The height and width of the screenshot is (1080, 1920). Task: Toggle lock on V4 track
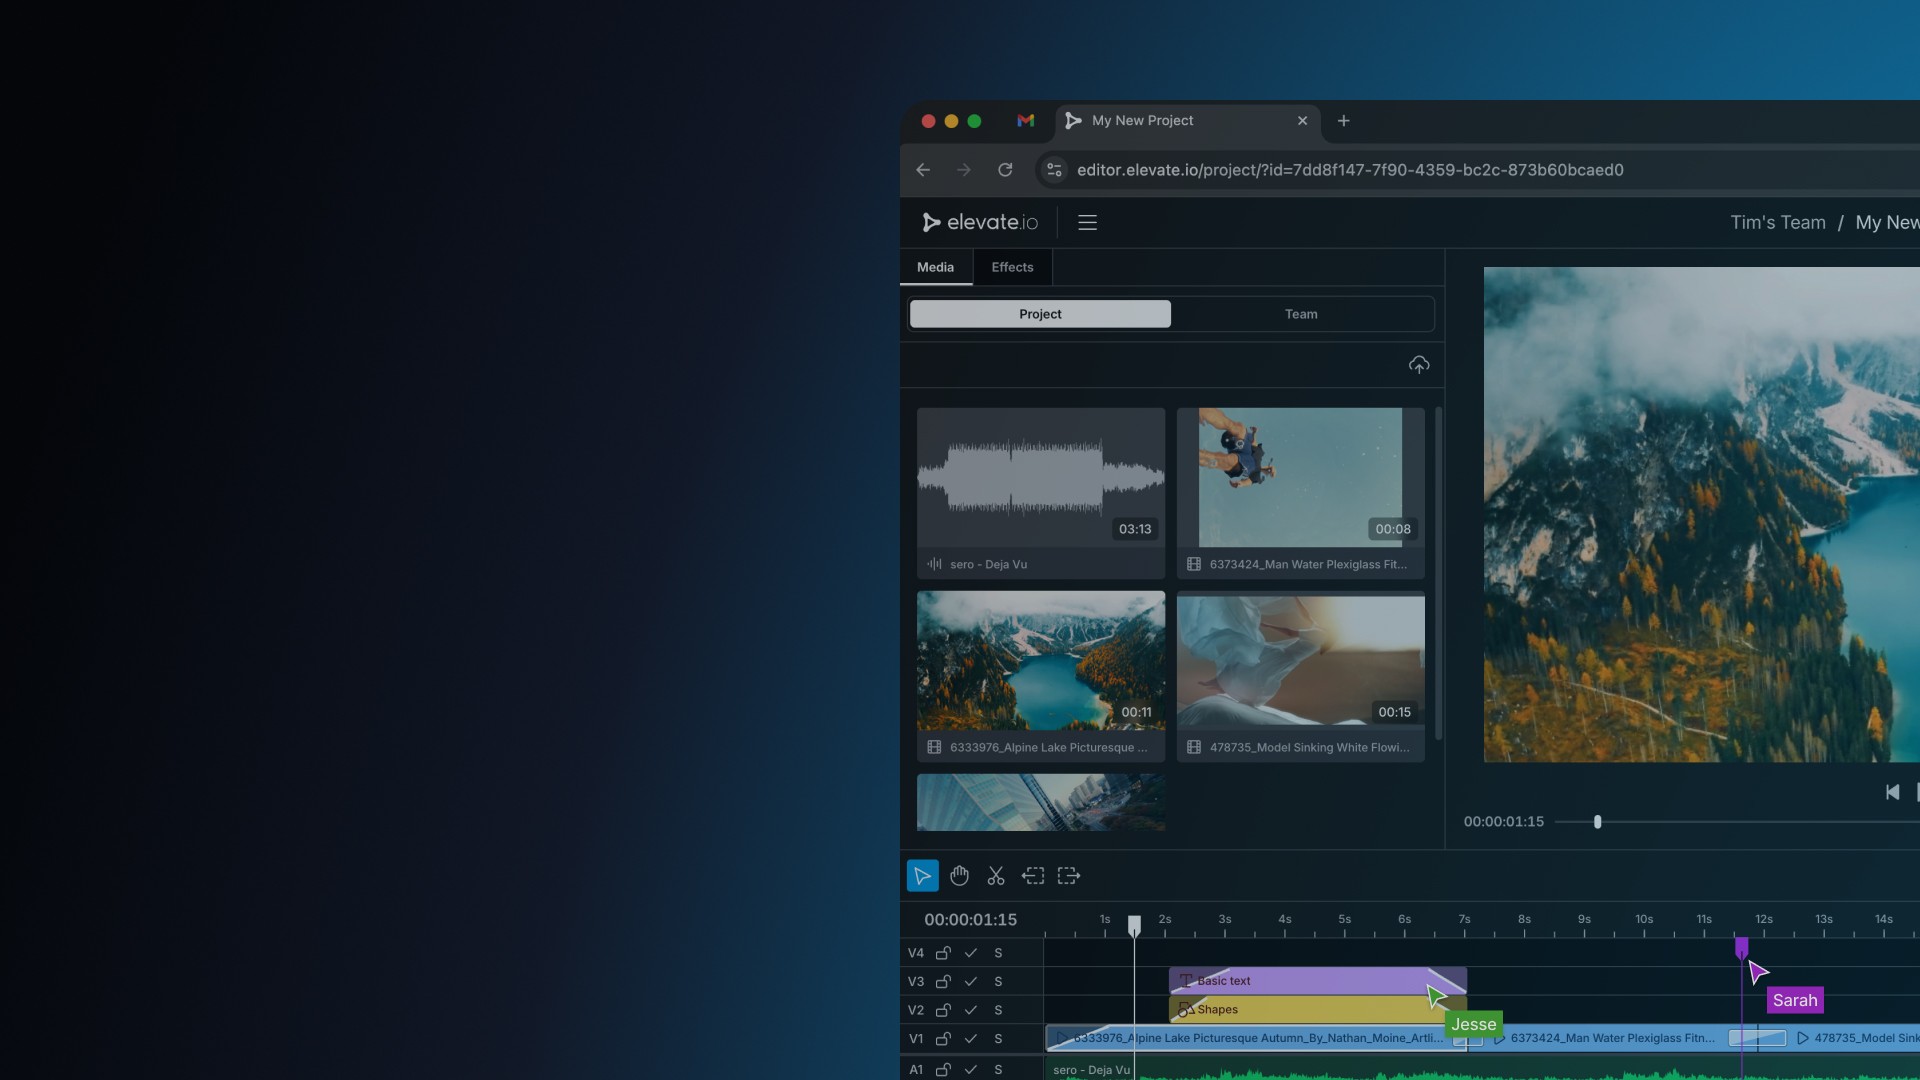click(x=943, y=953)
